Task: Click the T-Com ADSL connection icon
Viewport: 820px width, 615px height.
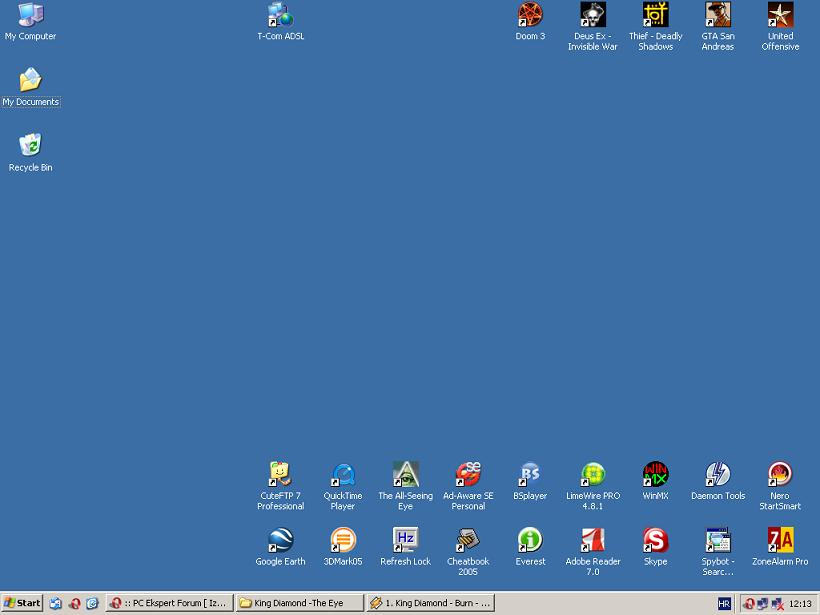Action: tap(280, 16)
